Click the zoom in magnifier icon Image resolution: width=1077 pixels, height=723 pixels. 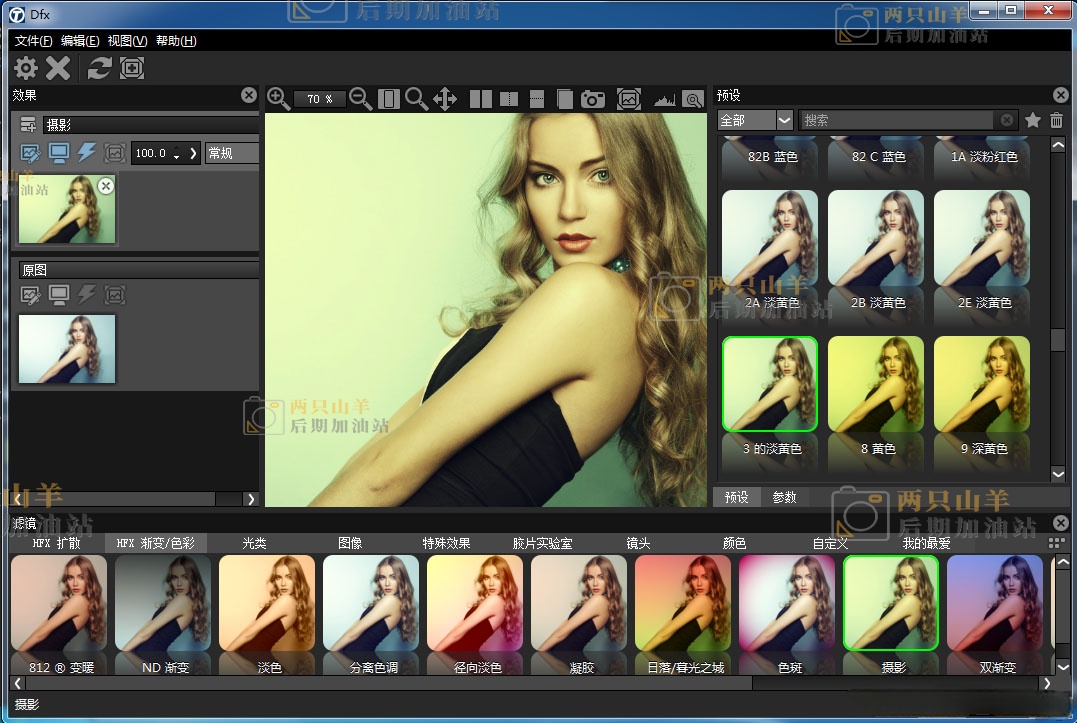(279, 98)
